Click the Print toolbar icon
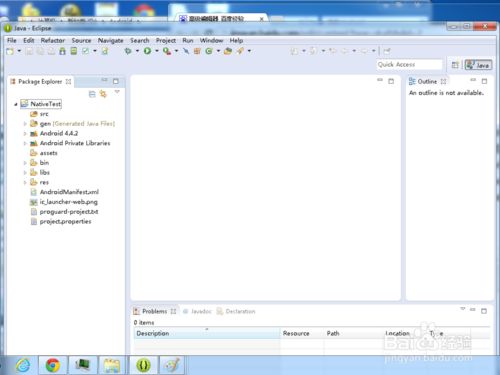Viewport: 500px width, 375px height. point(51,51)
